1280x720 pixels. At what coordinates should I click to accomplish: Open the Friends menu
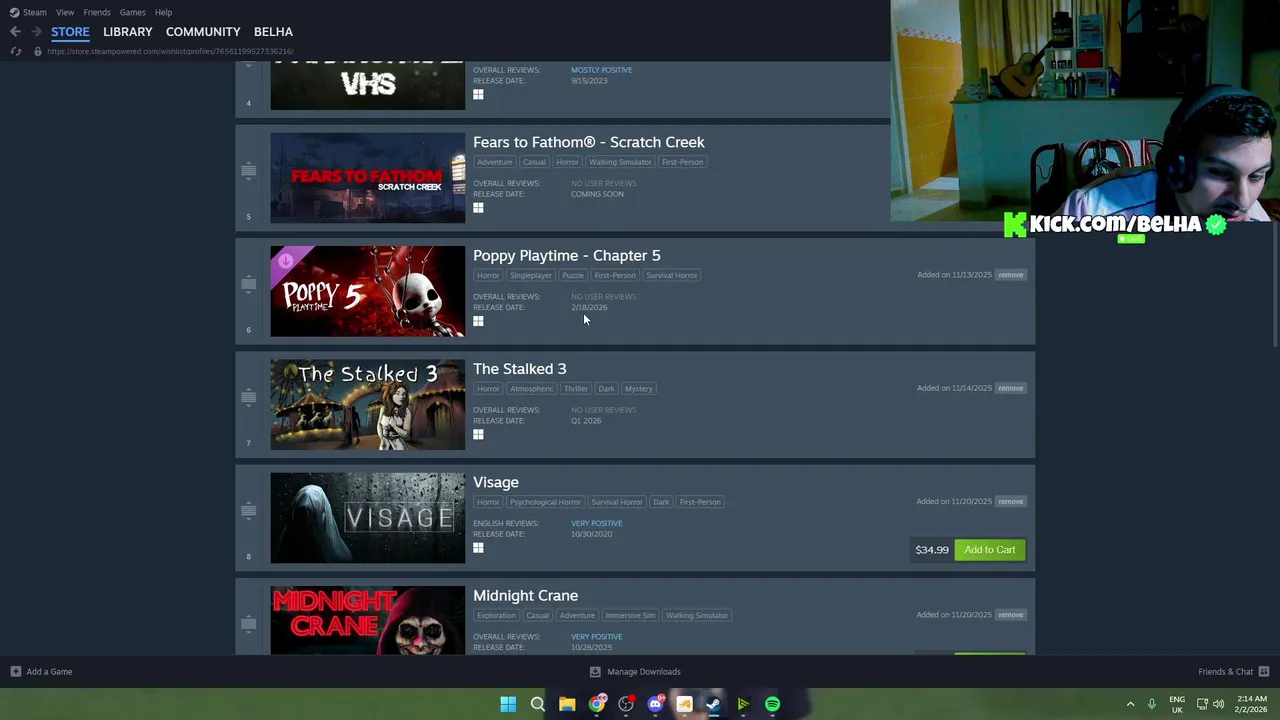97,12
